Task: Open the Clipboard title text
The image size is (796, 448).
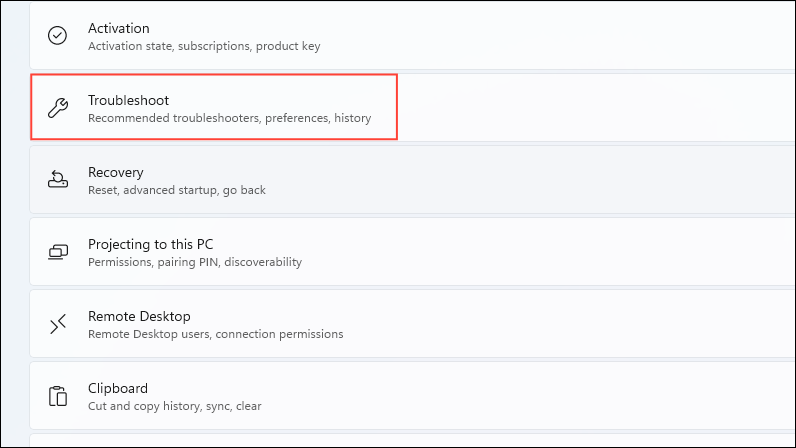Action: point(118,388)
